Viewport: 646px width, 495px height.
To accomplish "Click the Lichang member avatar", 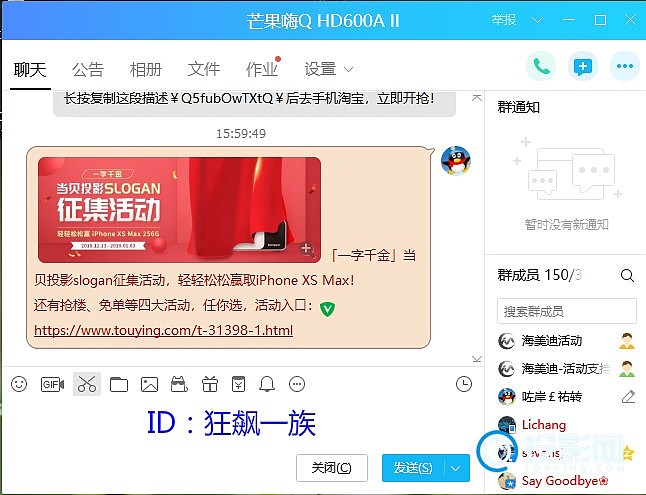I will pos(506,425).
